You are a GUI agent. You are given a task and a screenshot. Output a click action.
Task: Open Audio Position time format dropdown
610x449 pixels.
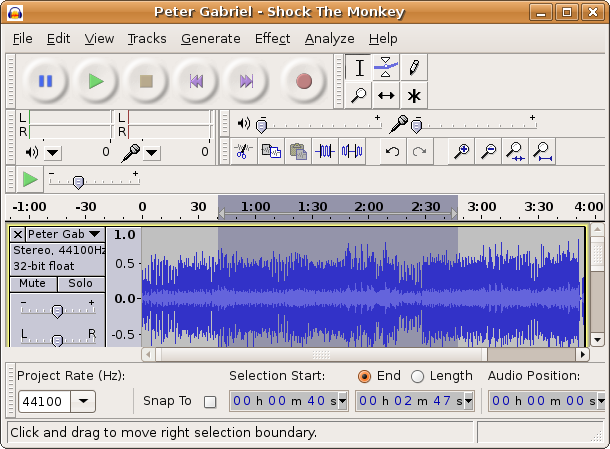(x=601, y=401)
